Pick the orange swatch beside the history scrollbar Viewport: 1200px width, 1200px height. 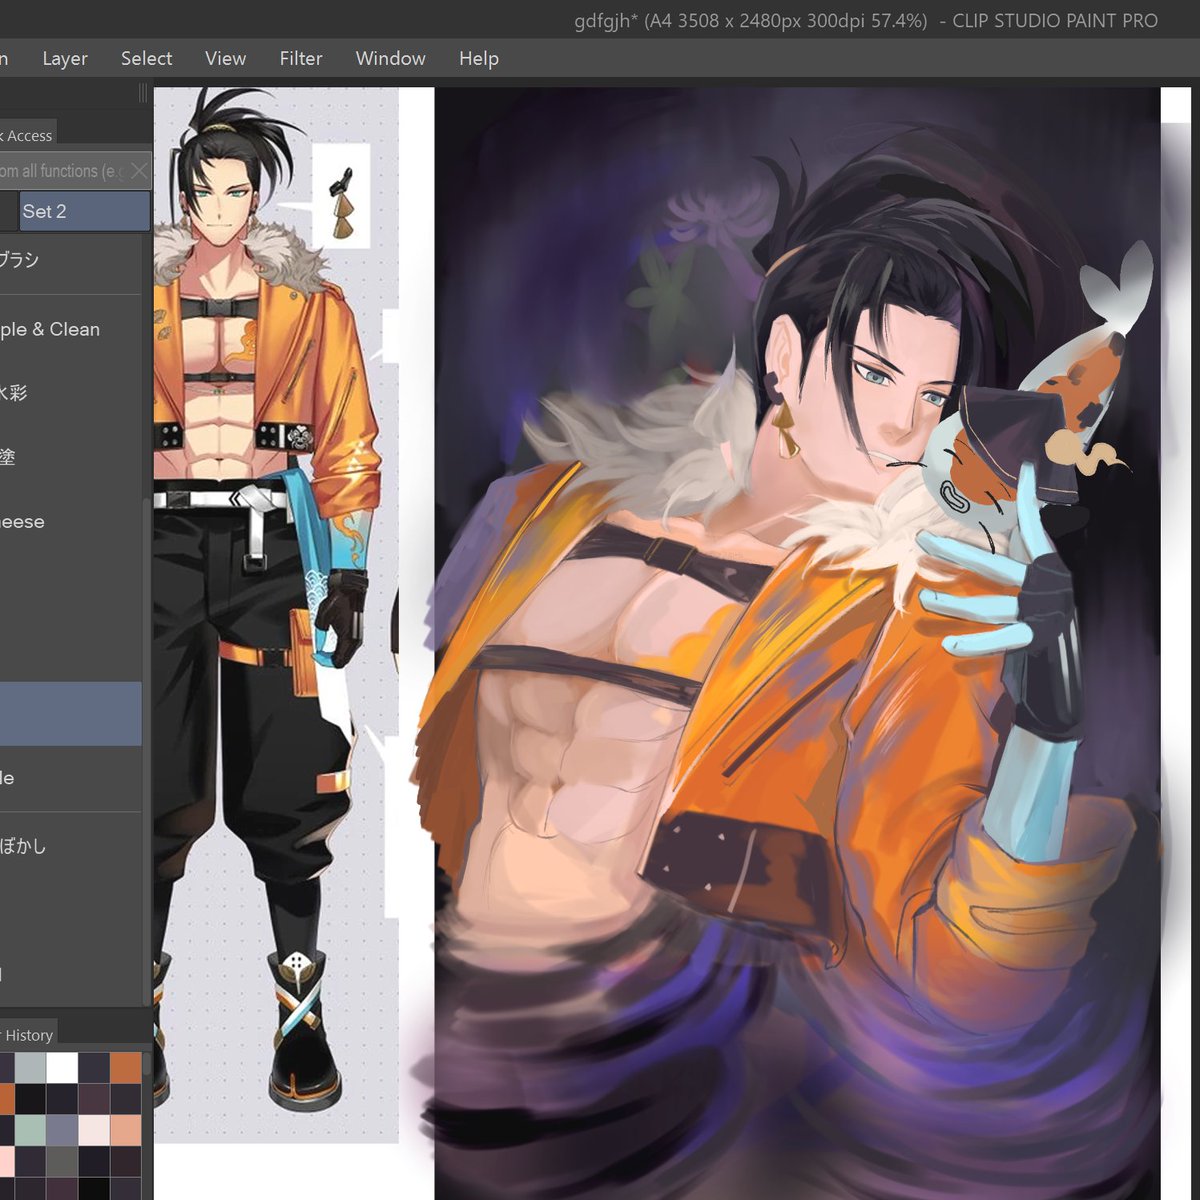tap(126, 1068)
